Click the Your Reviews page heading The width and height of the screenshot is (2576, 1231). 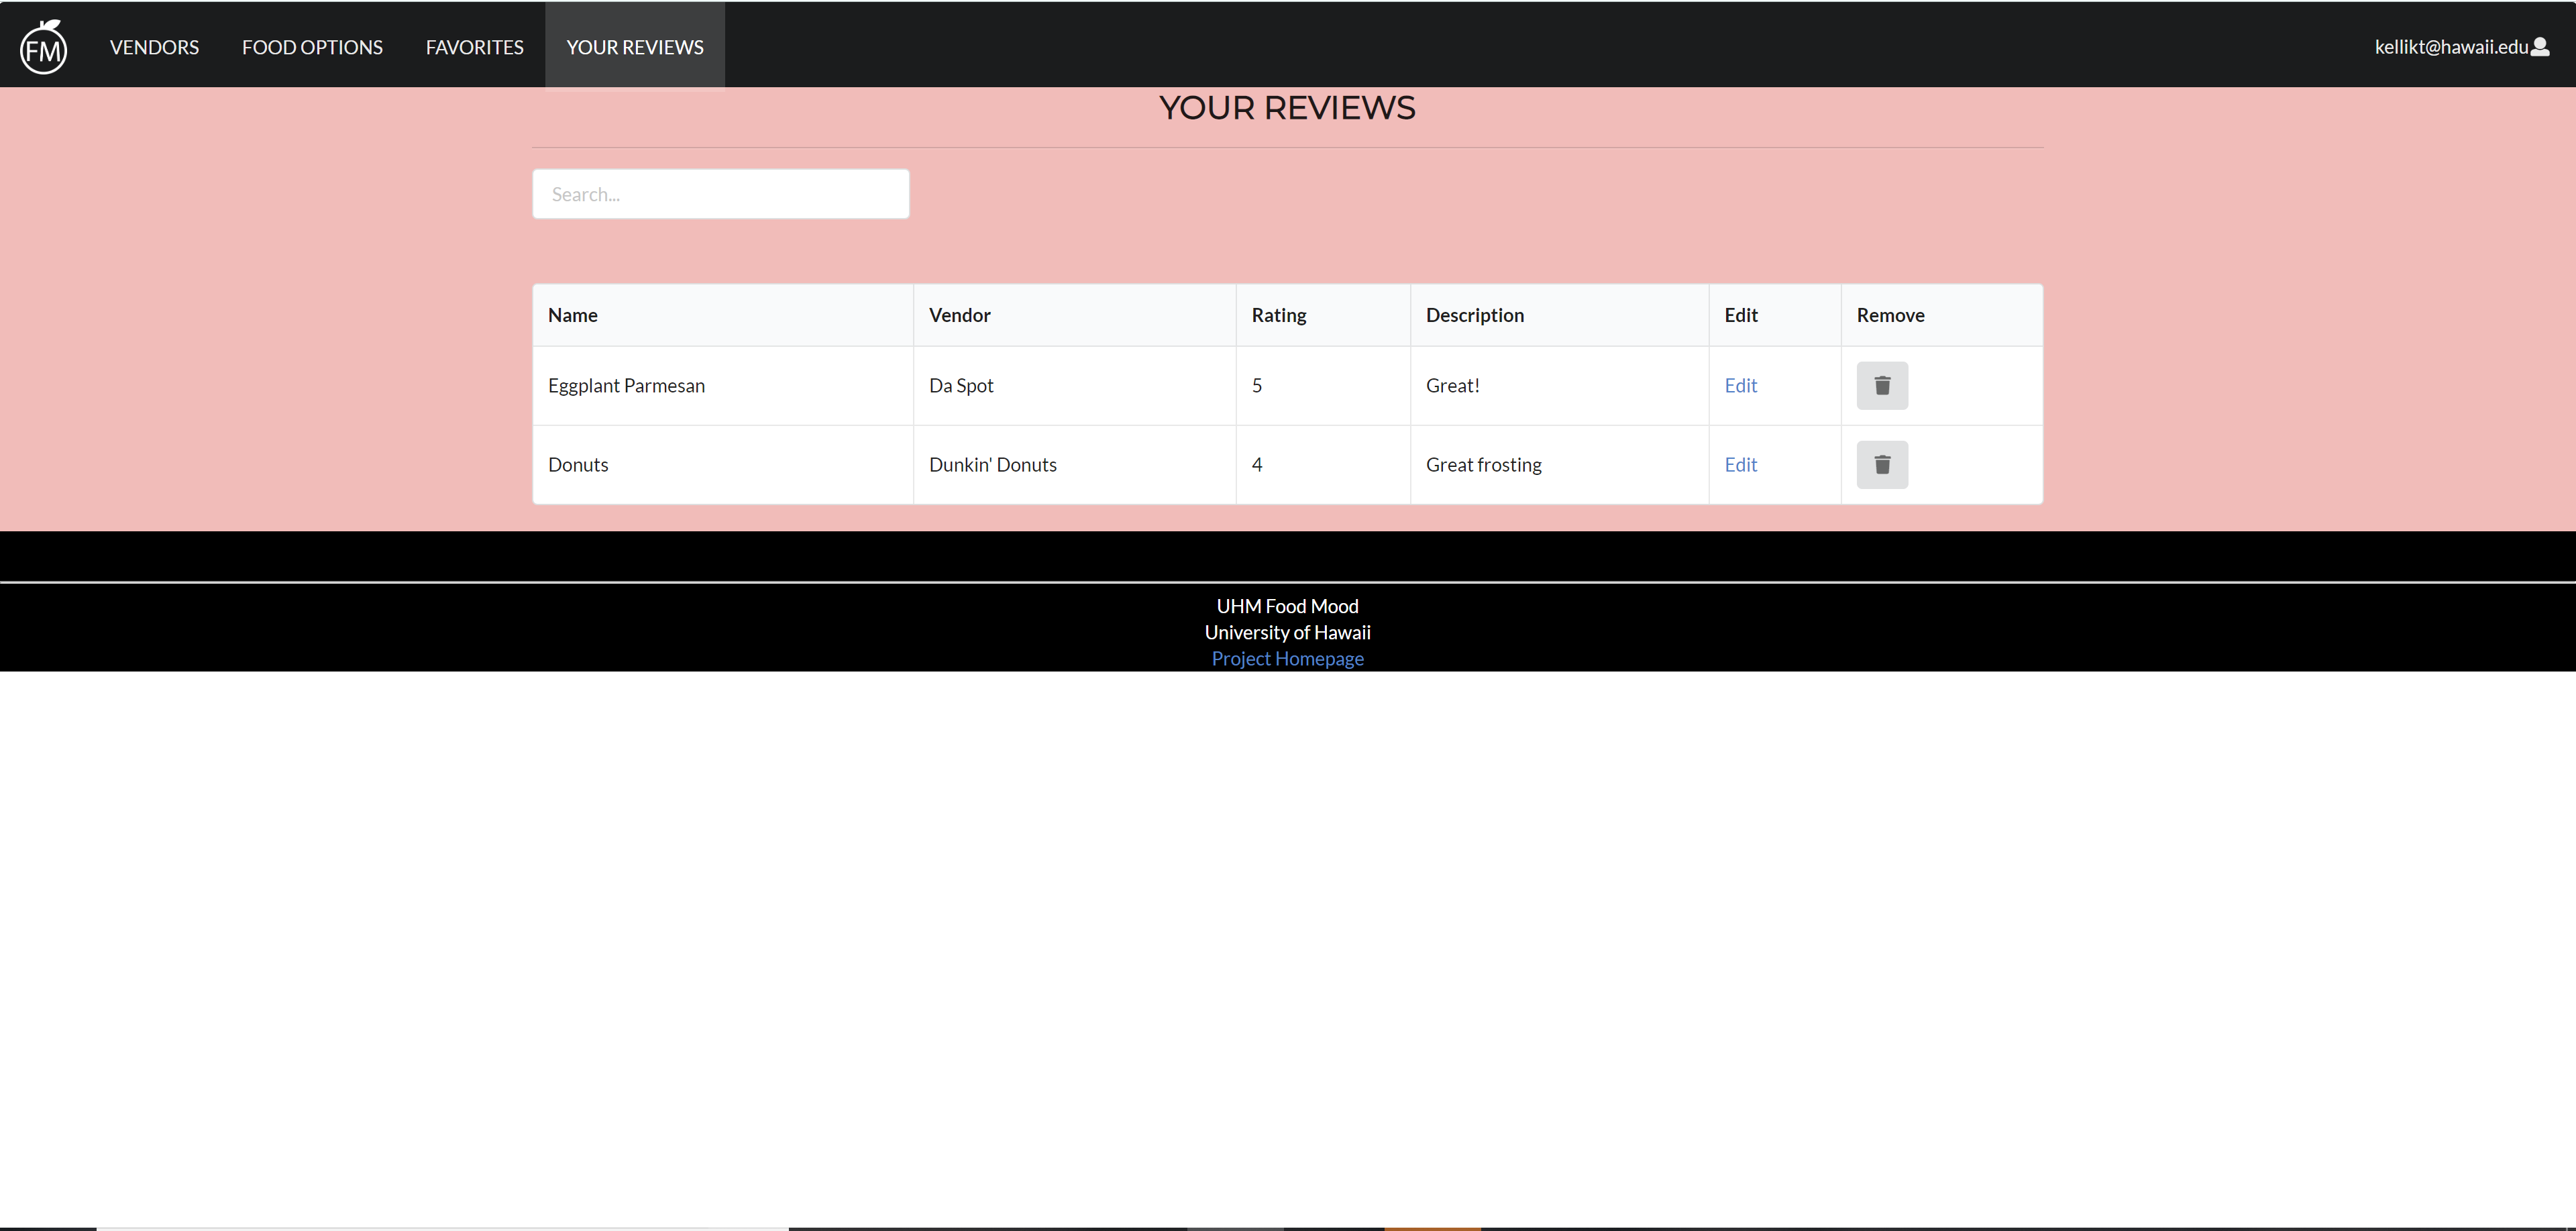click(1287, 107)
